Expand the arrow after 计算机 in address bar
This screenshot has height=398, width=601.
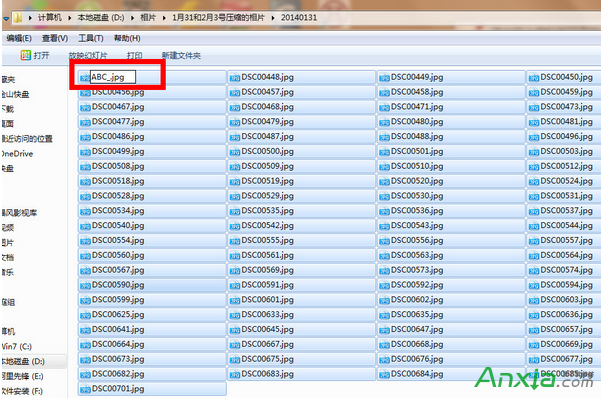pyautogui.click(x=70, y=18)
